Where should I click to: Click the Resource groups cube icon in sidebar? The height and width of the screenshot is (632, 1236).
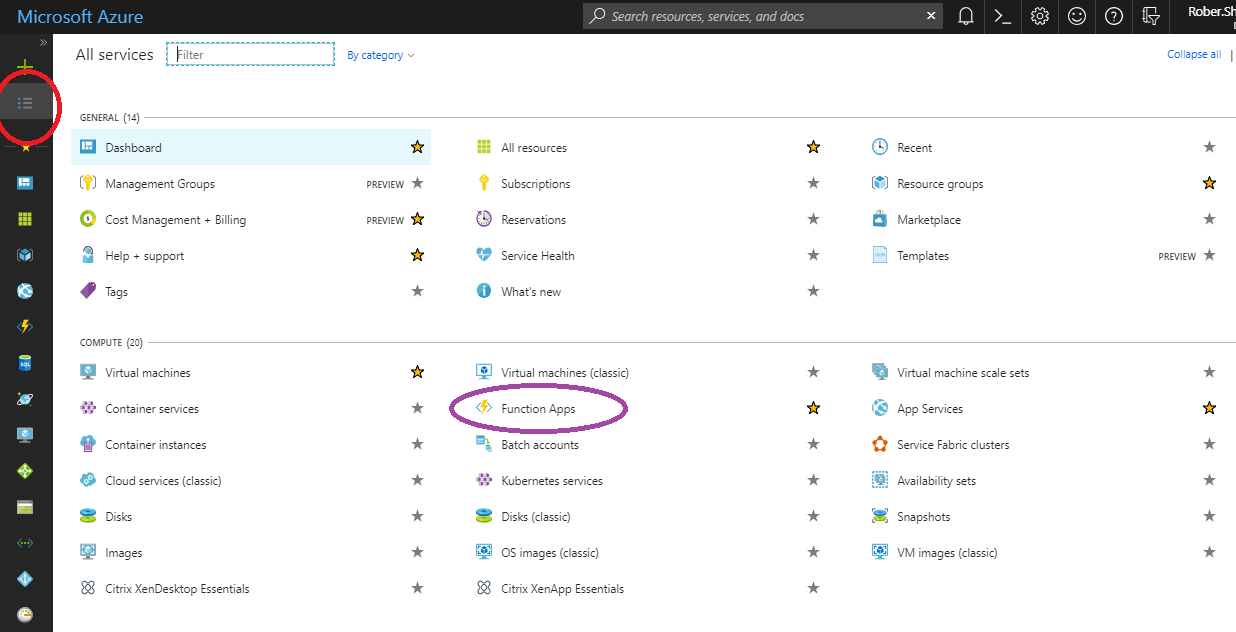tap(26, 255)
